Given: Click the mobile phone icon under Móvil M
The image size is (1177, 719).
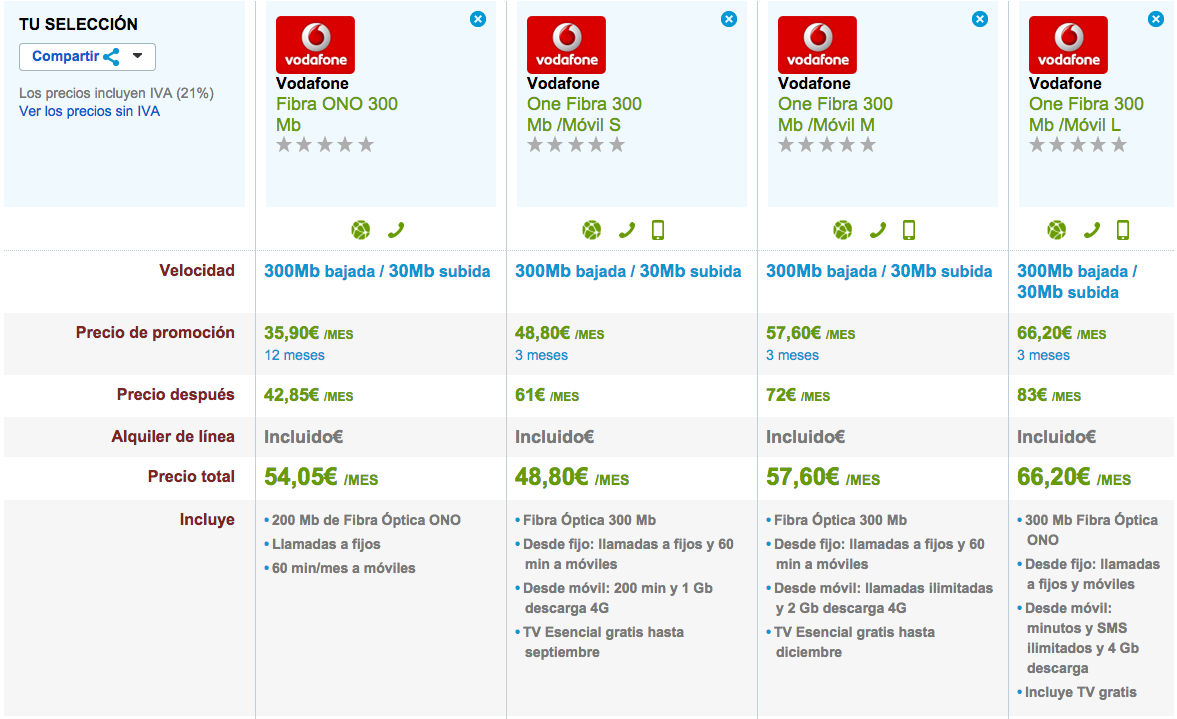Looking at the screenshot, I should pos(909,230).
